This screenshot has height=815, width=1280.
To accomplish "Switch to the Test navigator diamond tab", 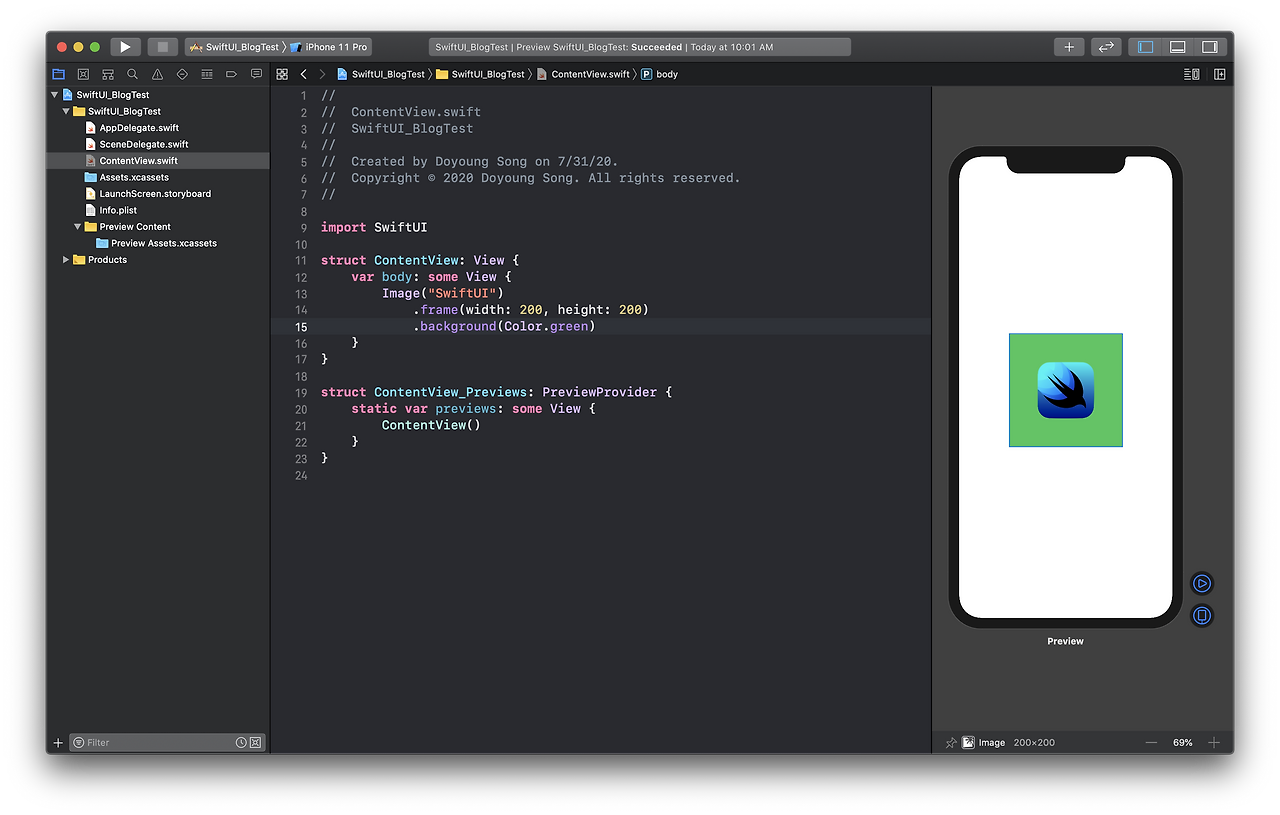I will (182, 74).
